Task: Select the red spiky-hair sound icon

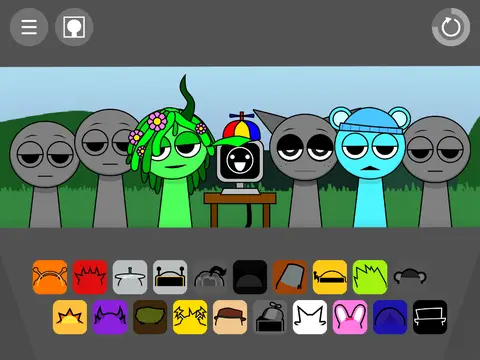Action: click(90, 277)
